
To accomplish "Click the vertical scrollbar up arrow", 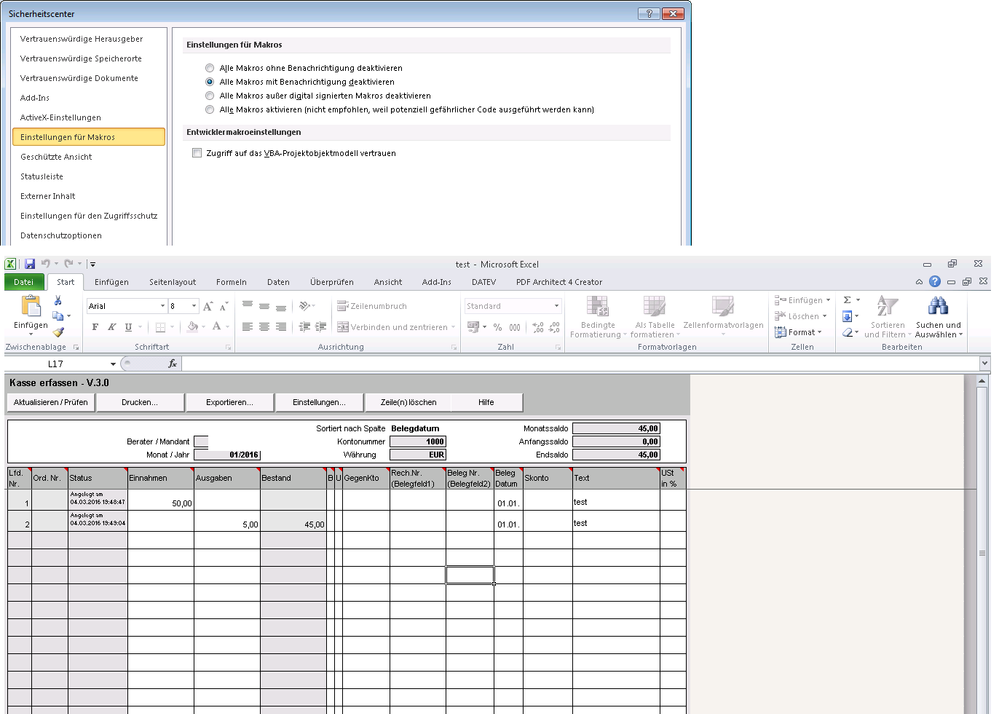I will click(x=982, y=382).
